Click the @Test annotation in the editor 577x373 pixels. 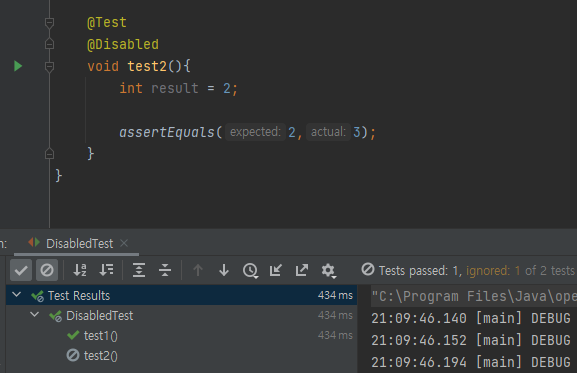pos(107,23)
